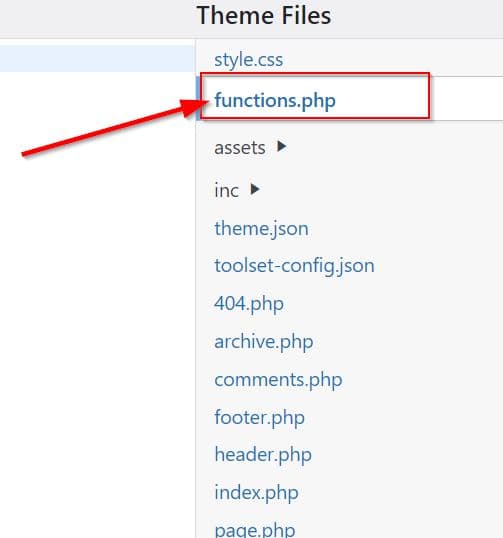Image resolution: width=503 pixels, height=538 pixels.
Task: Open index.php template
Action: [x=256, y=493]
